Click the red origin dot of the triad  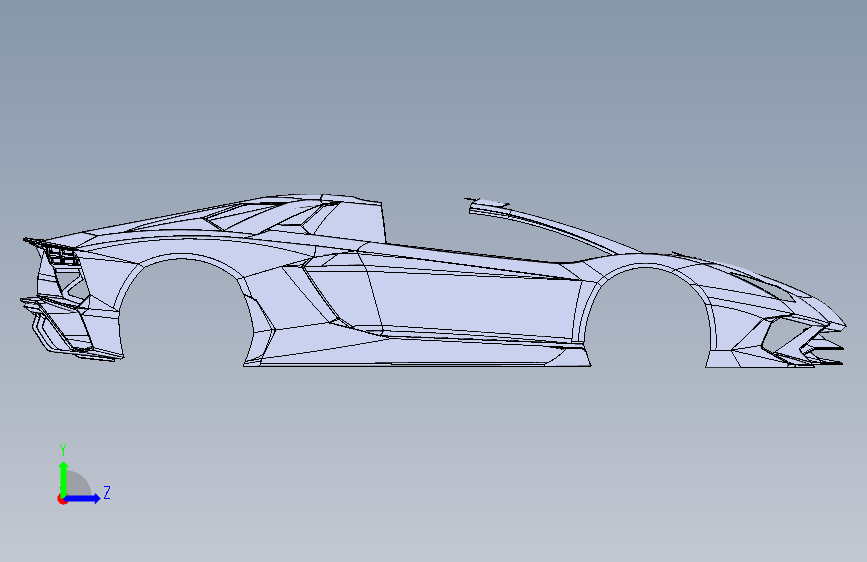61,499
